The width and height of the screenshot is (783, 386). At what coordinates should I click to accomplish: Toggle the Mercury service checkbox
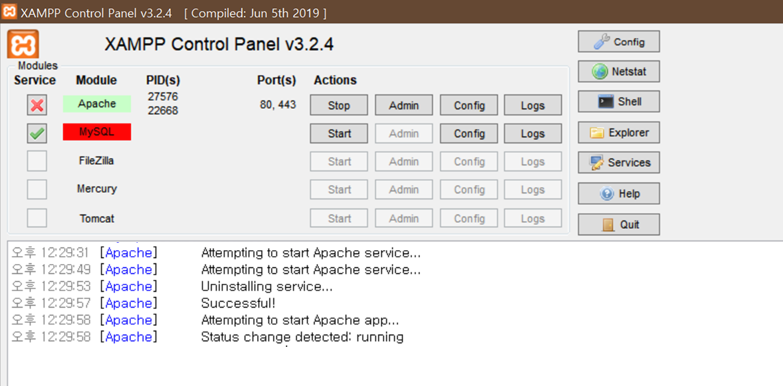click(37, 189)
